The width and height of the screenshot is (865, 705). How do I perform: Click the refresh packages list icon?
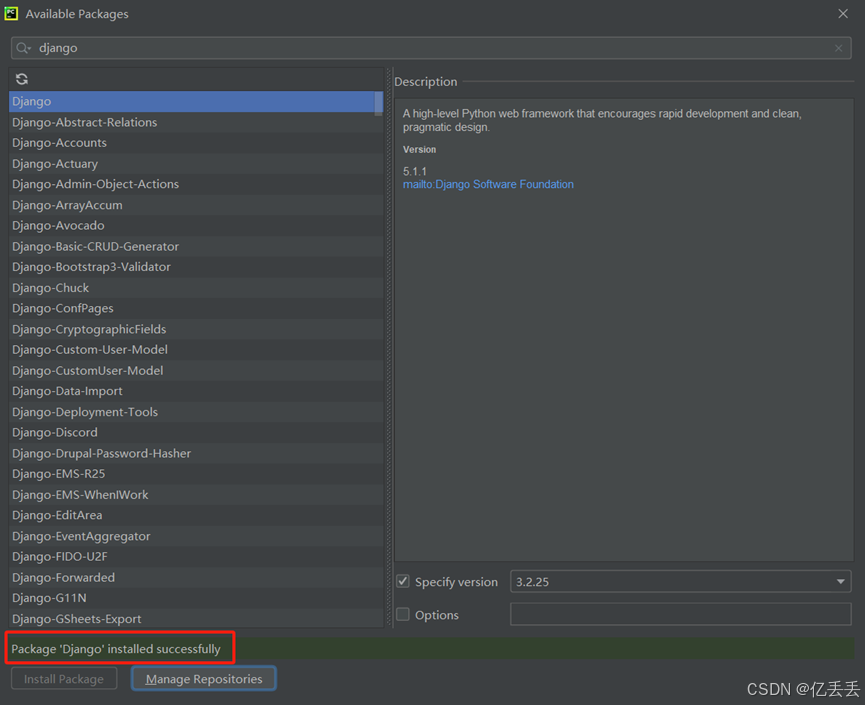(22, 79)
